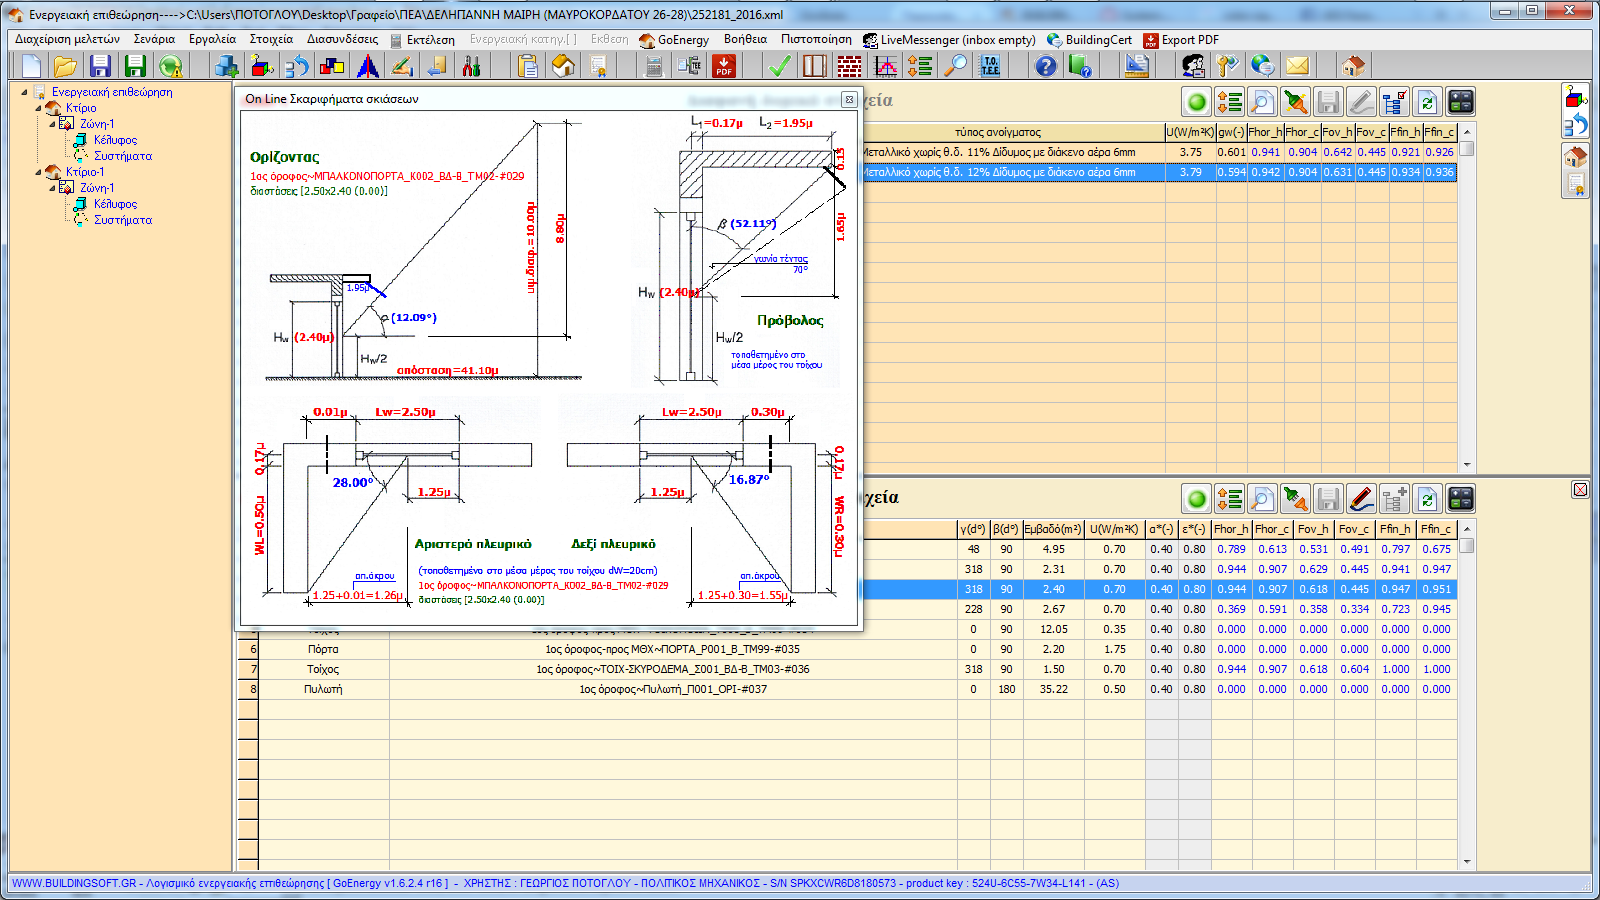This screenshot has width=1600, height=900.
Task: Click the blue floppy disk save icon
Action: [100, 66]
